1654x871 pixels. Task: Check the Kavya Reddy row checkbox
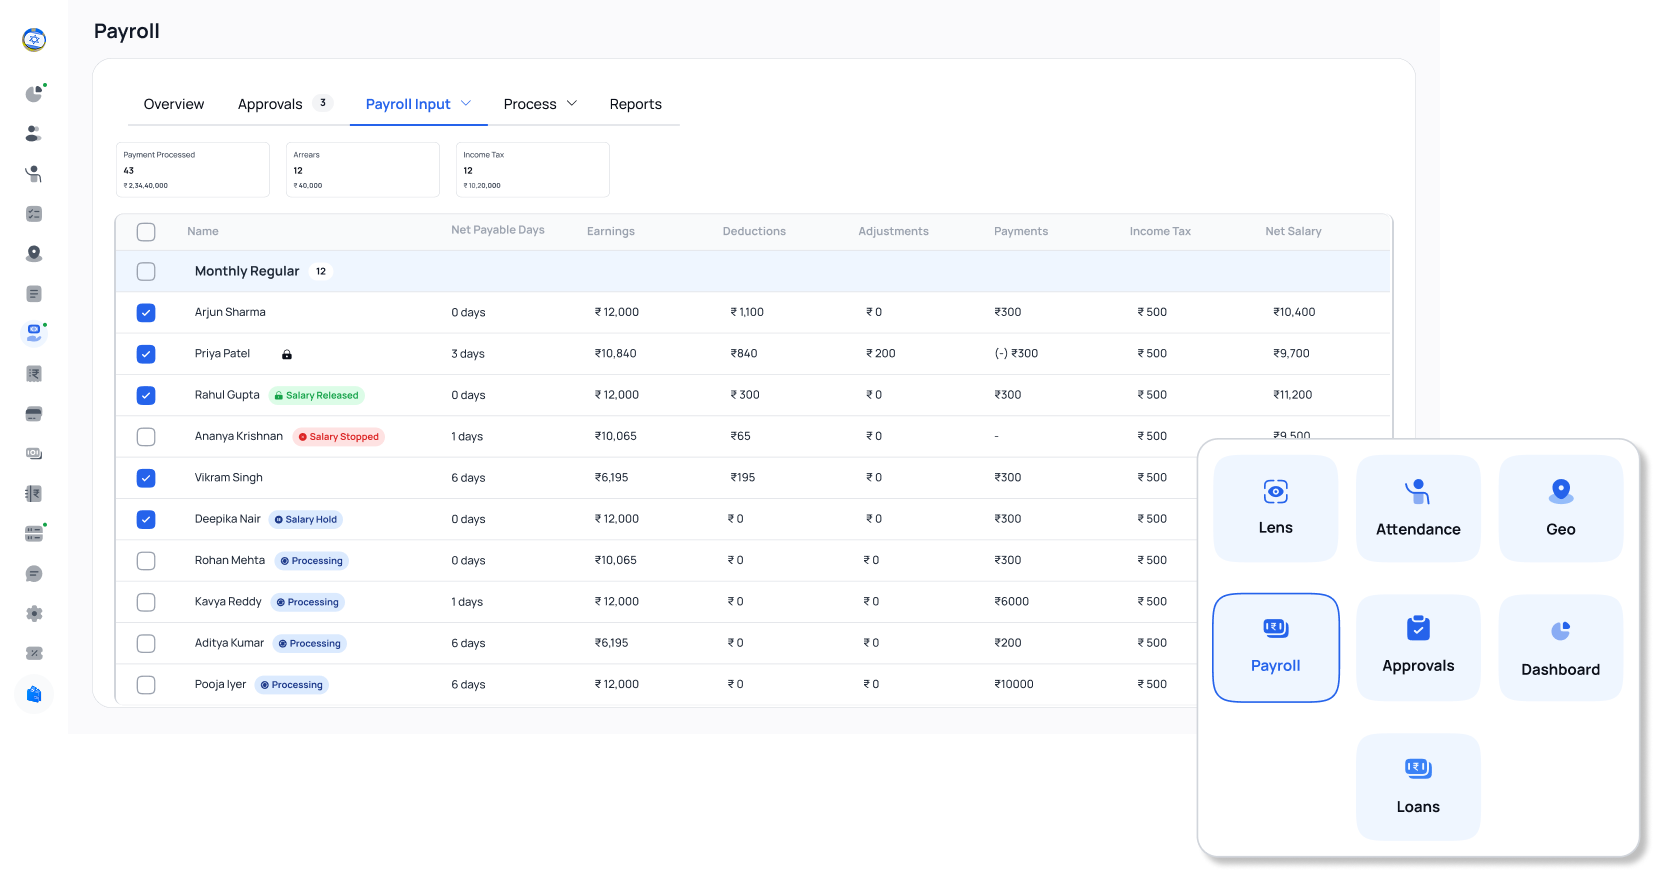[x=146, y=602]
